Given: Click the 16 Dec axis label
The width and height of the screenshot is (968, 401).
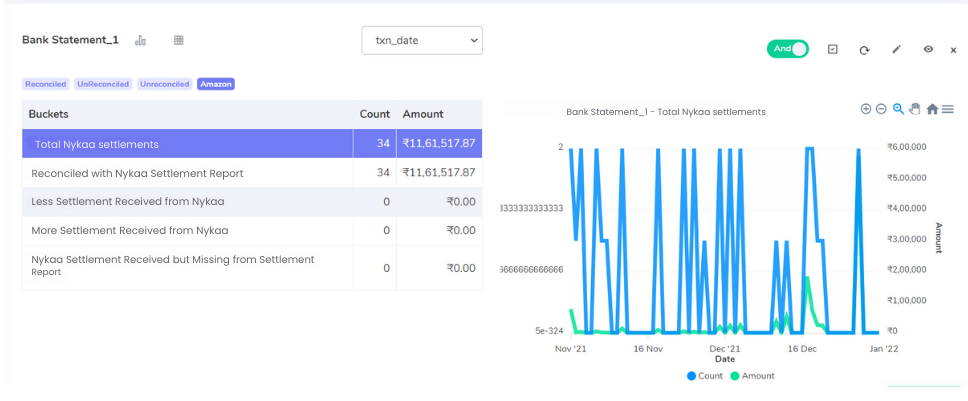Looking at the screenshot, I should [803, 349].
